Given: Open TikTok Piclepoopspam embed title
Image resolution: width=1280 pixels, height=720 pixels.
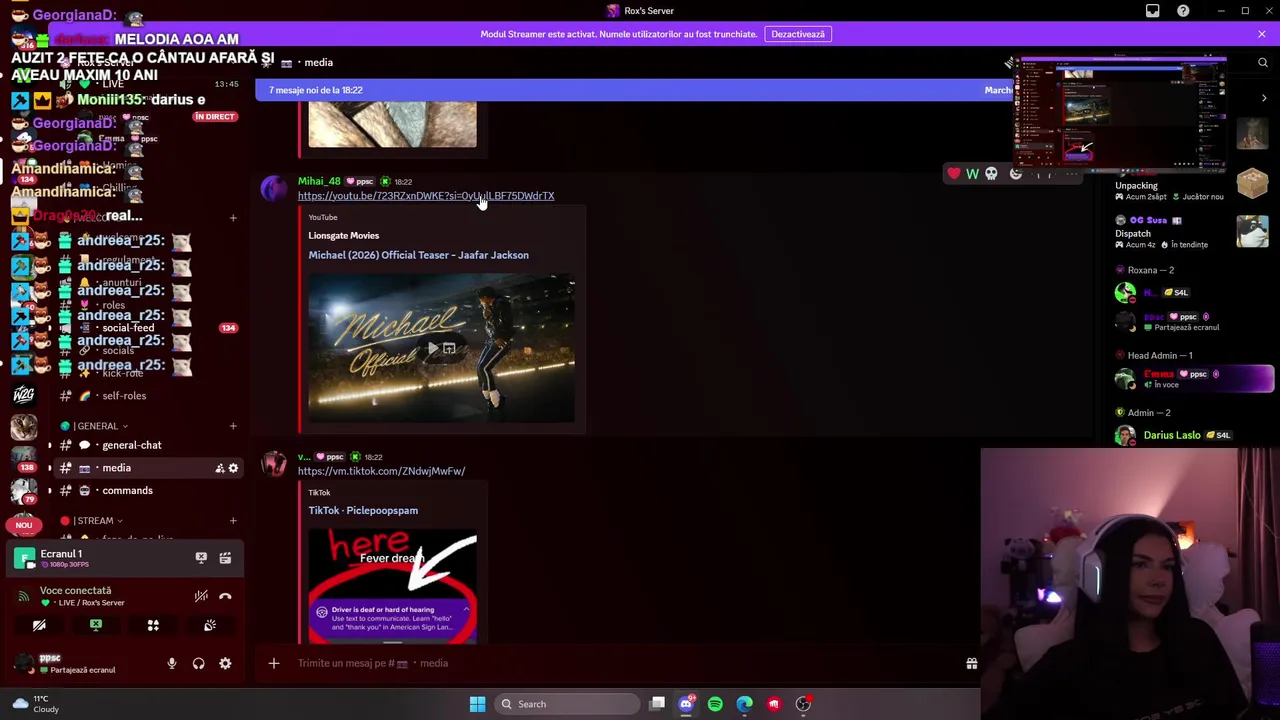Looking at the screenshot, I should [363, 510].
